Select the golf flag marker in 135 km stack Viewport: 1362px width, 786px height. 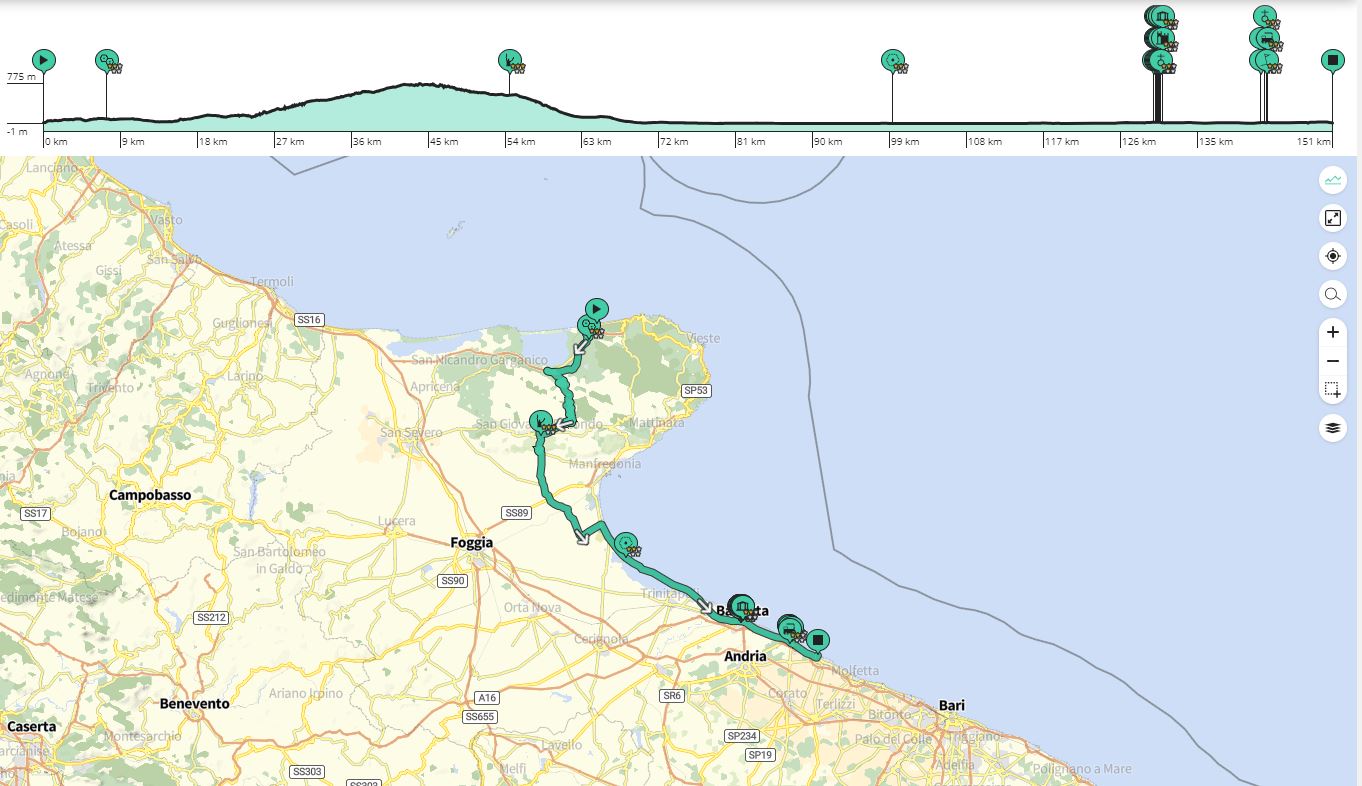[1266, 60]
